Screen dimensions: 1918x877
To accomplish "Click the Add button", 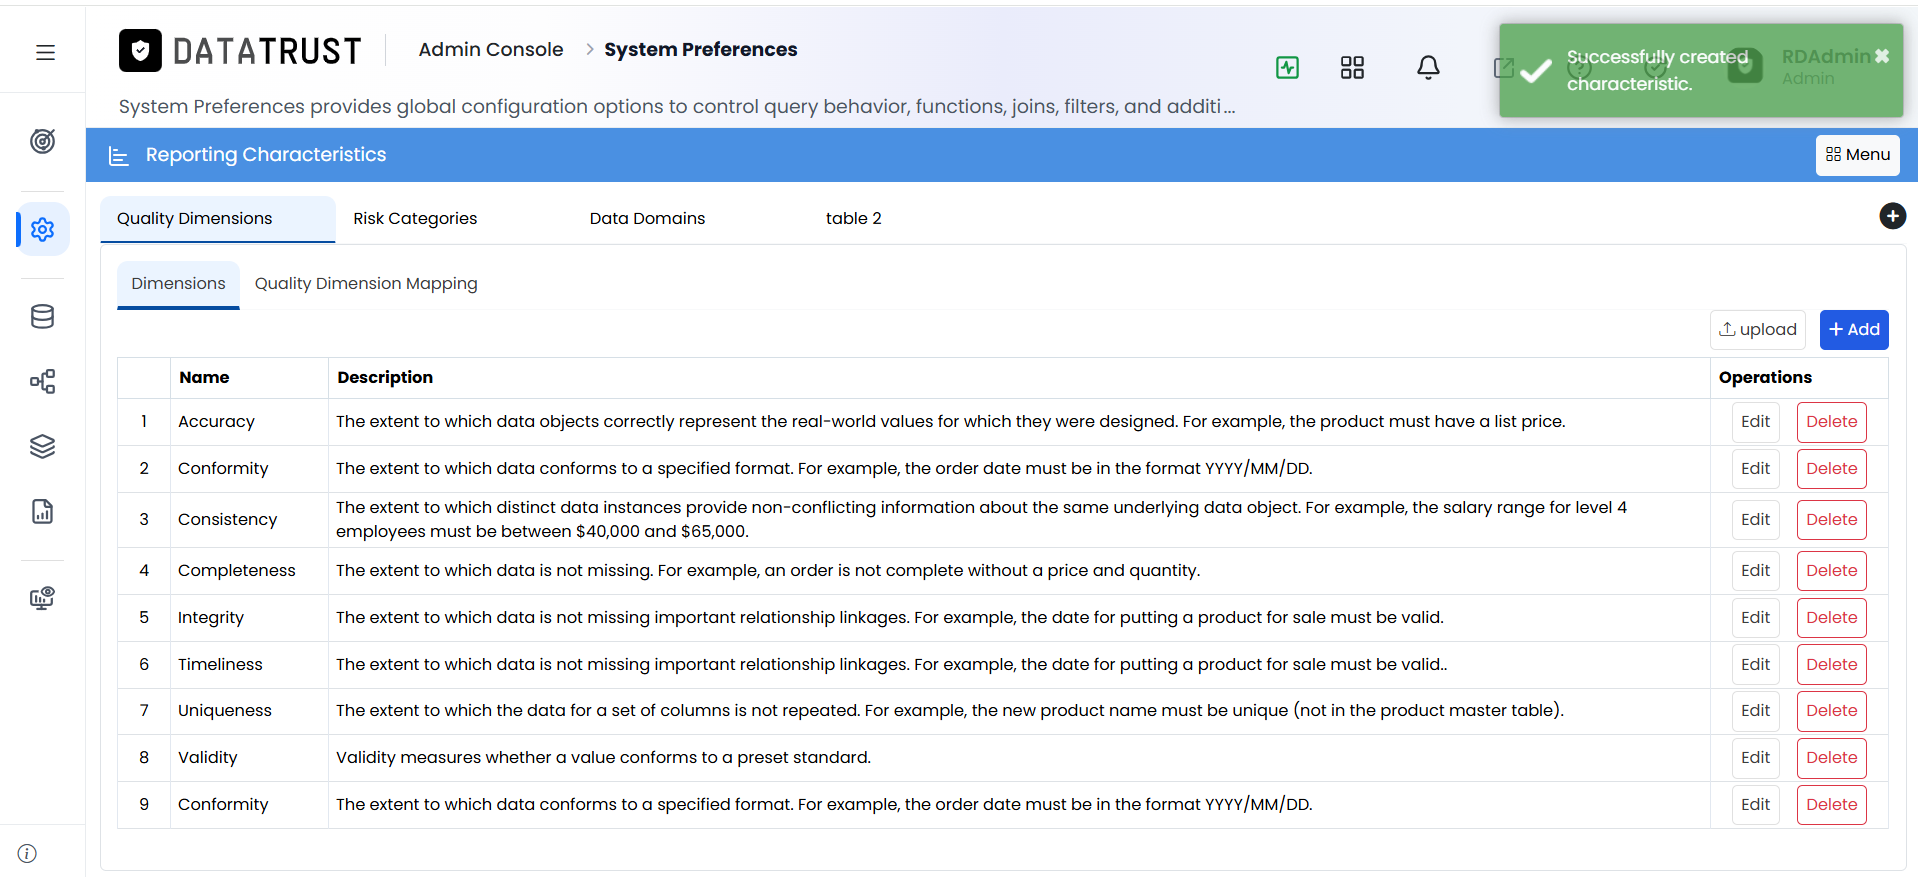I will [x=1854, y=330].
